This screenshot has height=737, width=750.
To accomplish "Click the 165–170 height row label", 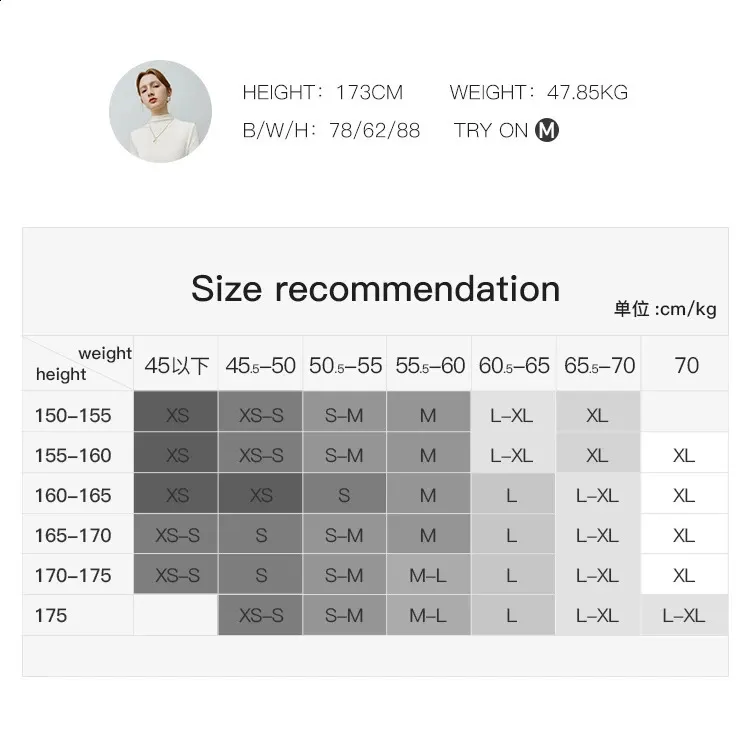I will tap(73, 535).
